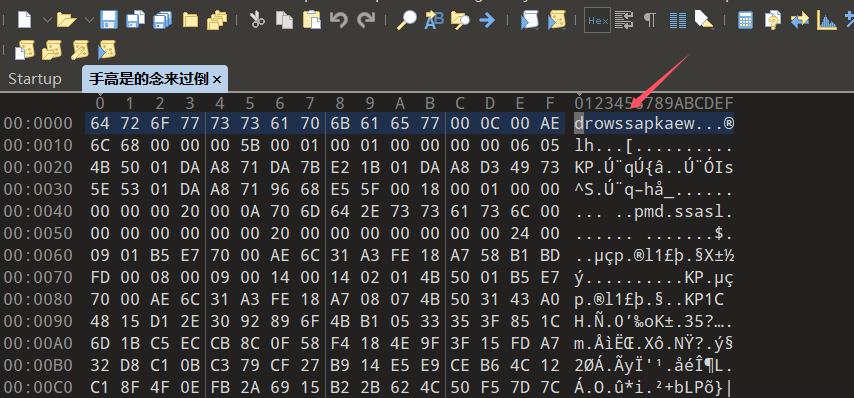Click hex byte AE ending row 00:0000
The width and height of the screenshot is (854, 398).
(550, 124)
